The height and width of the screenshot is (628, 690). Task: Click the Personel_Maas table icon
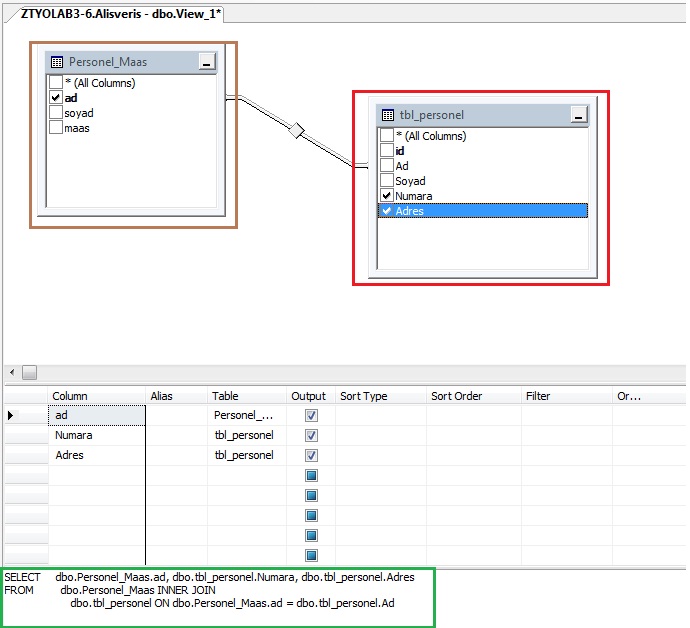58,62
